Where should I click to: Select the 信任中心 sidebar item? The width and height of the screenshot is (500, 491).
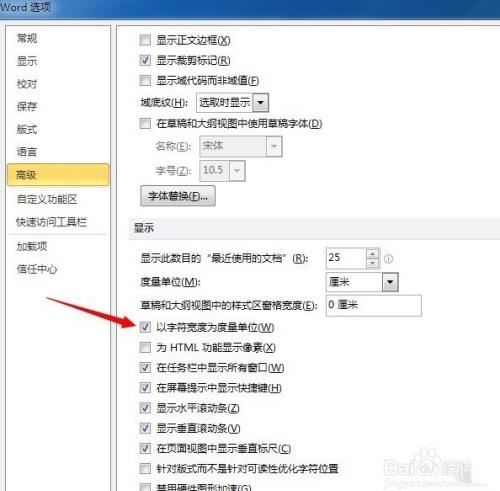(37, 269)
